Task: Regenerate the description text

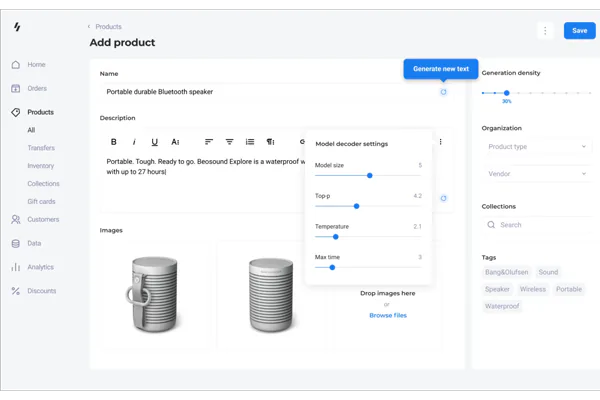Action: pyautogui.click(x=443, y=198)
